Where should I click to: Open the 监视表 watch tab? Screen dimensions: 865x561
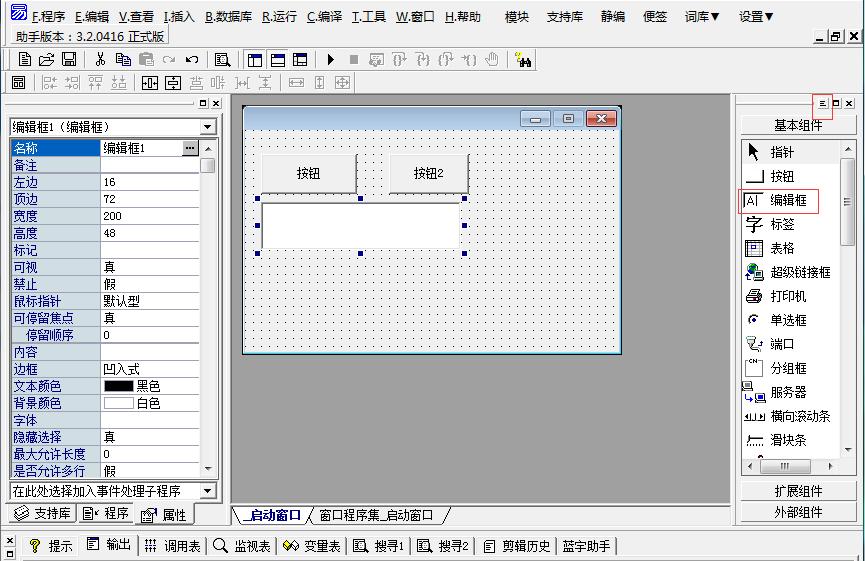tap(242, 546)
